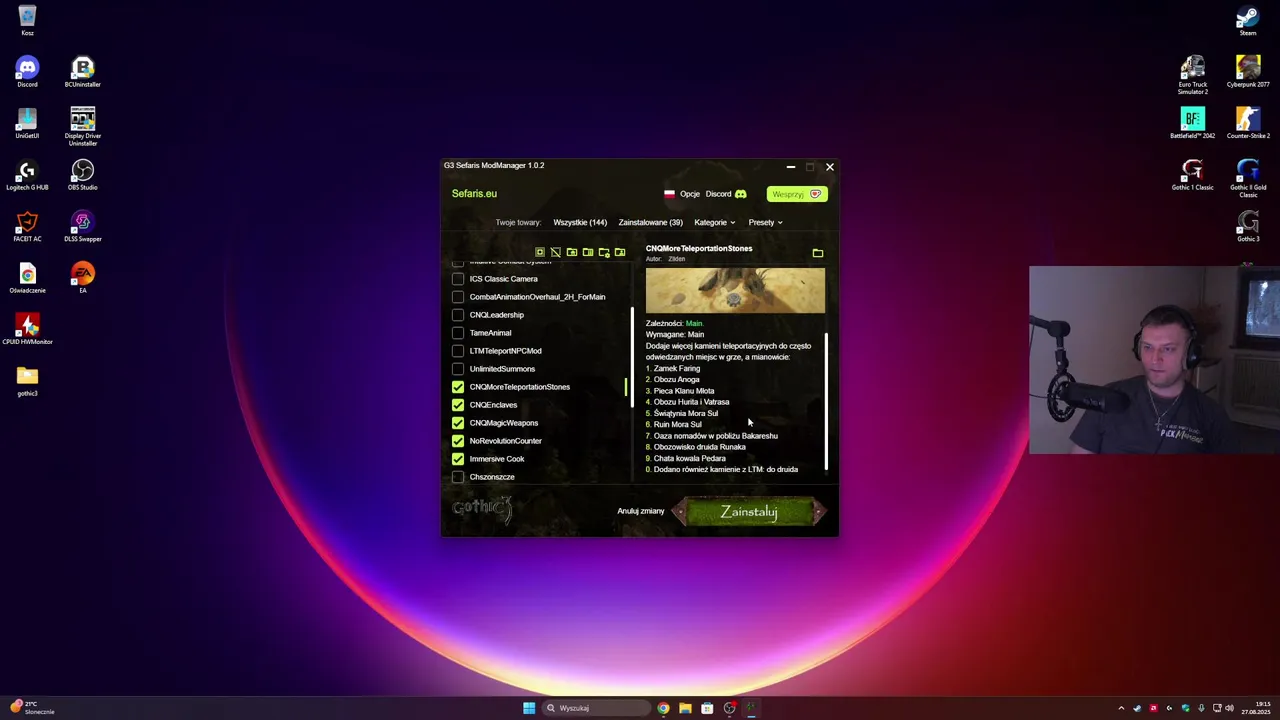
Task: Click the deselect-all mods toolbar icon
Action: tap(556, 252)
